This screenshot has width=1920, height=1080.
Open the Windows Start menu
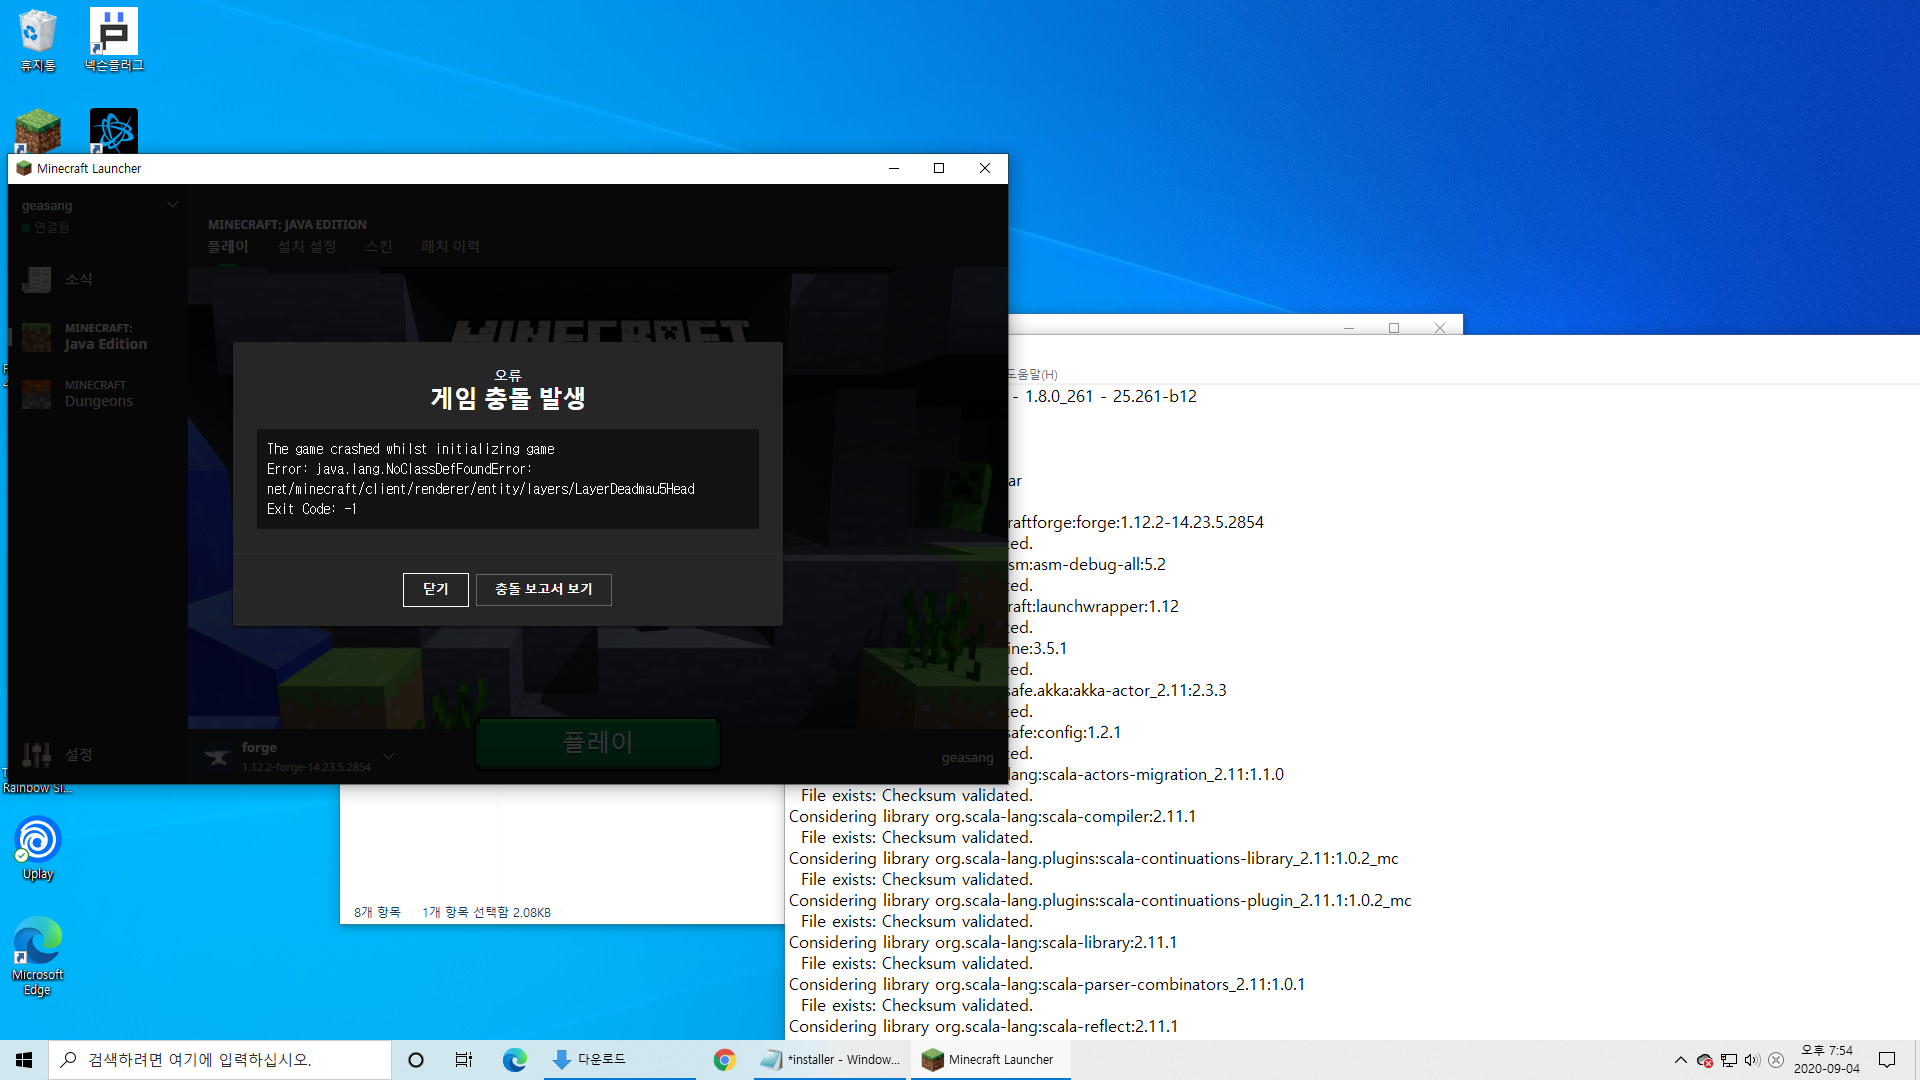[x=24, y=1060]
